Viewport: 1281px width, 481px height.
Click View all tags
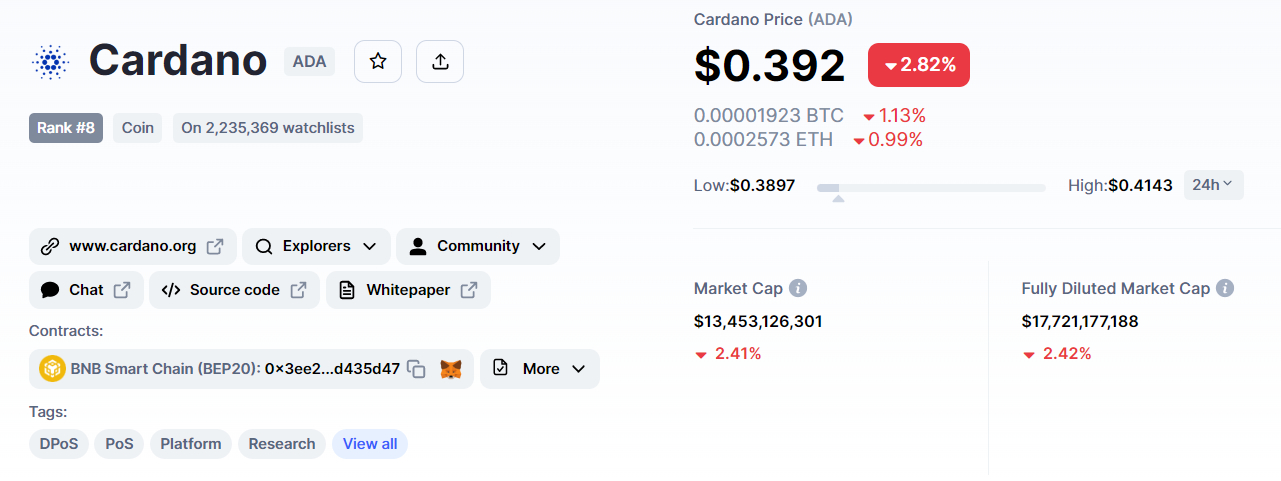(x=370, y=444)
